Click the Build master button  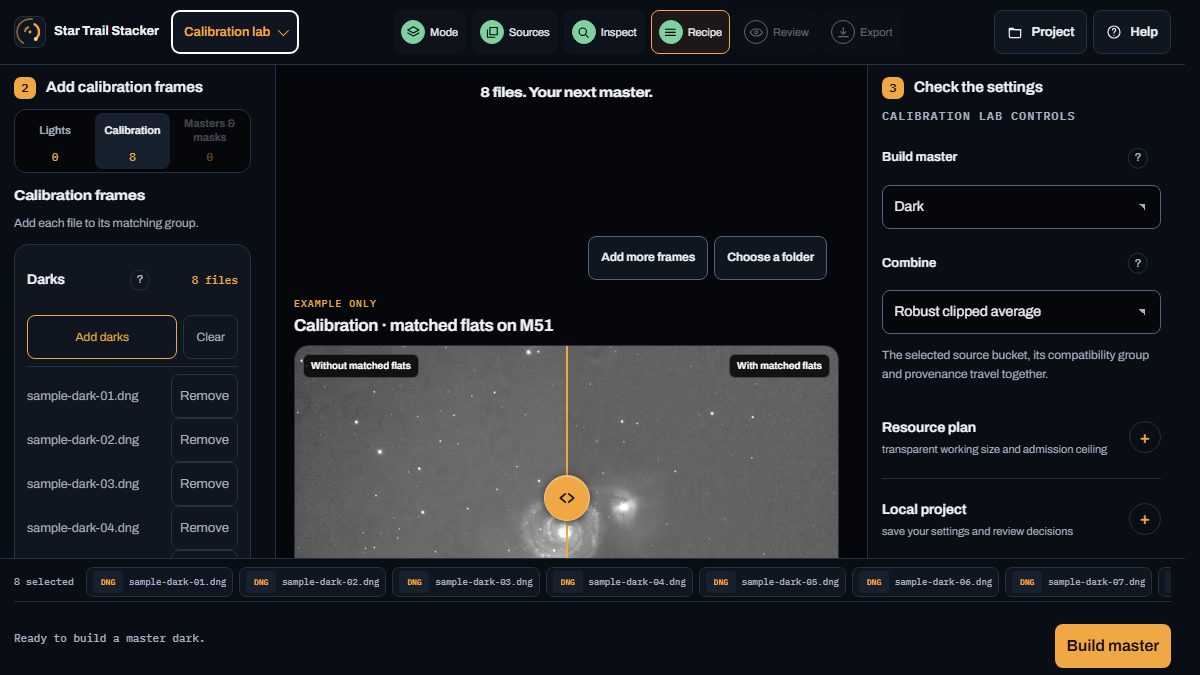pyautogui.click(x=1113, y=646)
